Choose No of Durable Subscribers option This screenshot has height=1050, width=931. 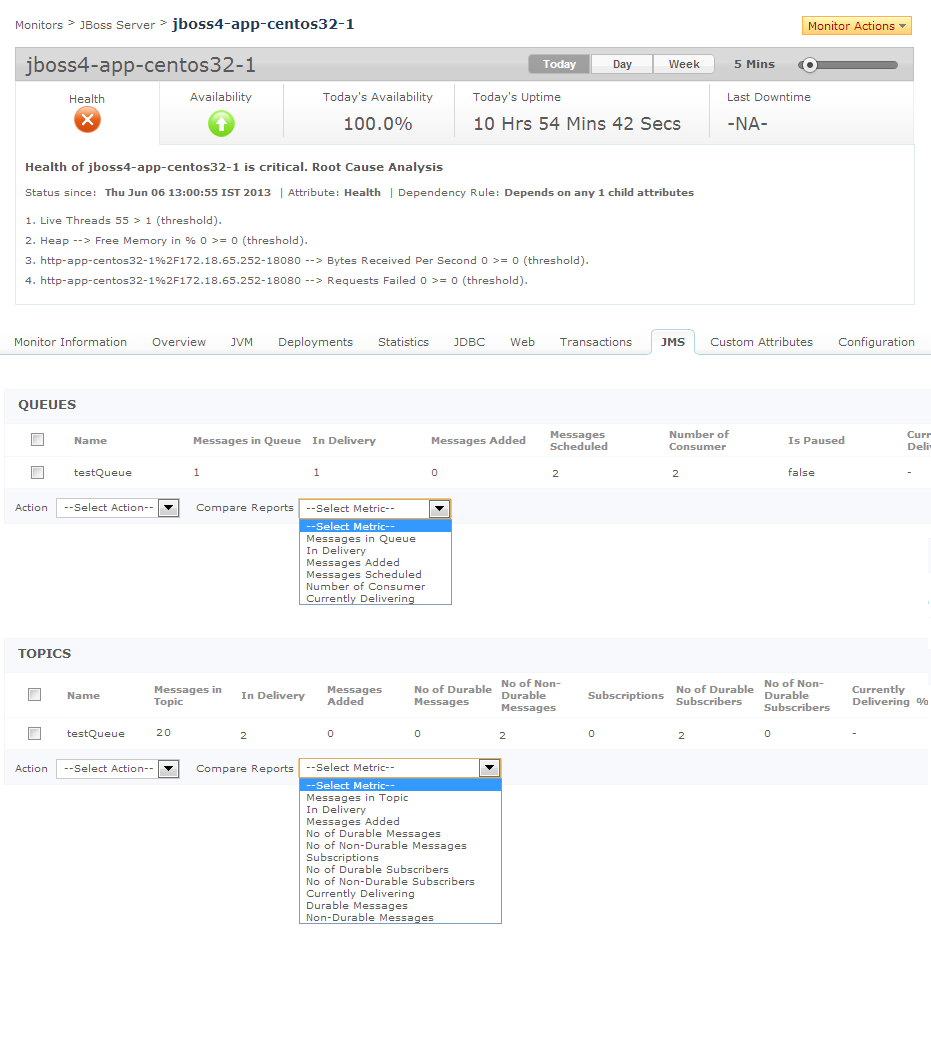click(400, 870)
